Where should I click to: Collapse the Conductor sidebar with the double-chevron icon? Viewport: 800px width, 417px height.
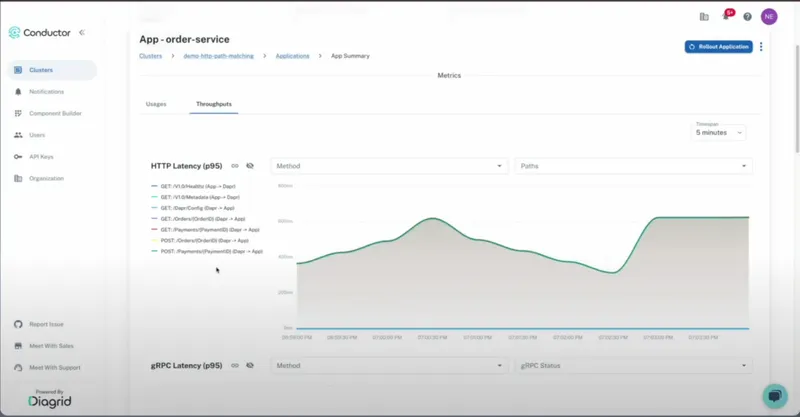point(82,32)
